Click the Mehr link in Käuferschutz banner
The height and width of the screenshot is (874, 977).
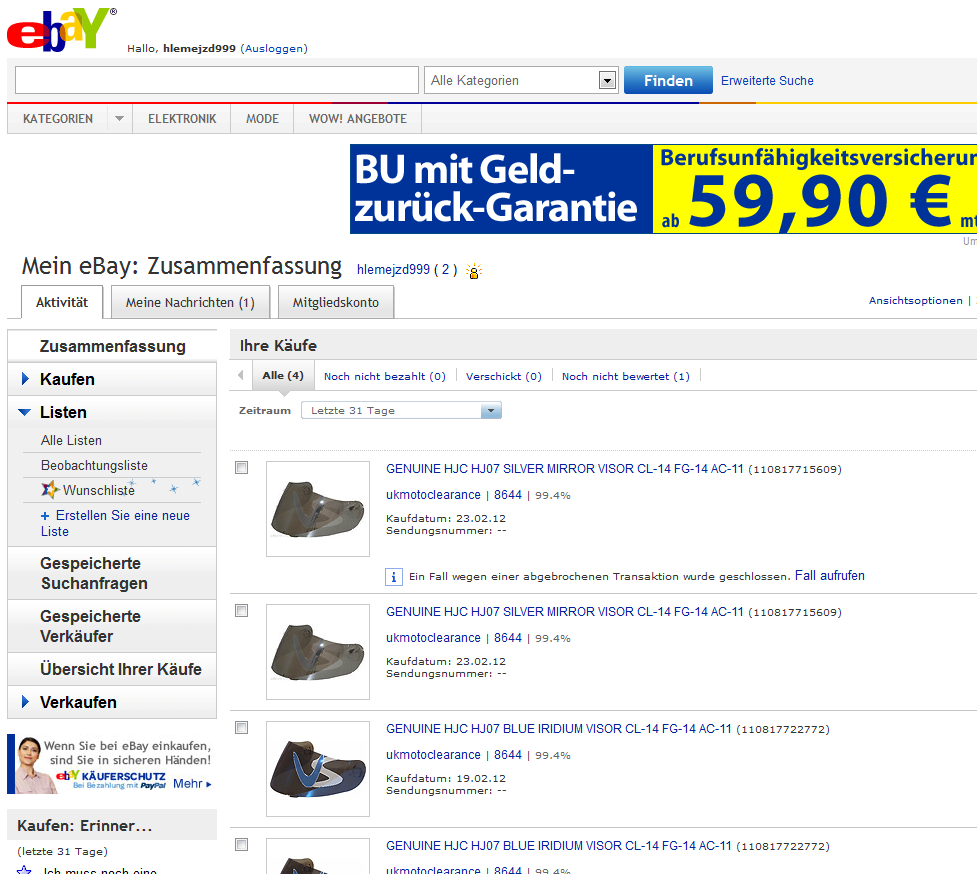click(x=192, y=784)
